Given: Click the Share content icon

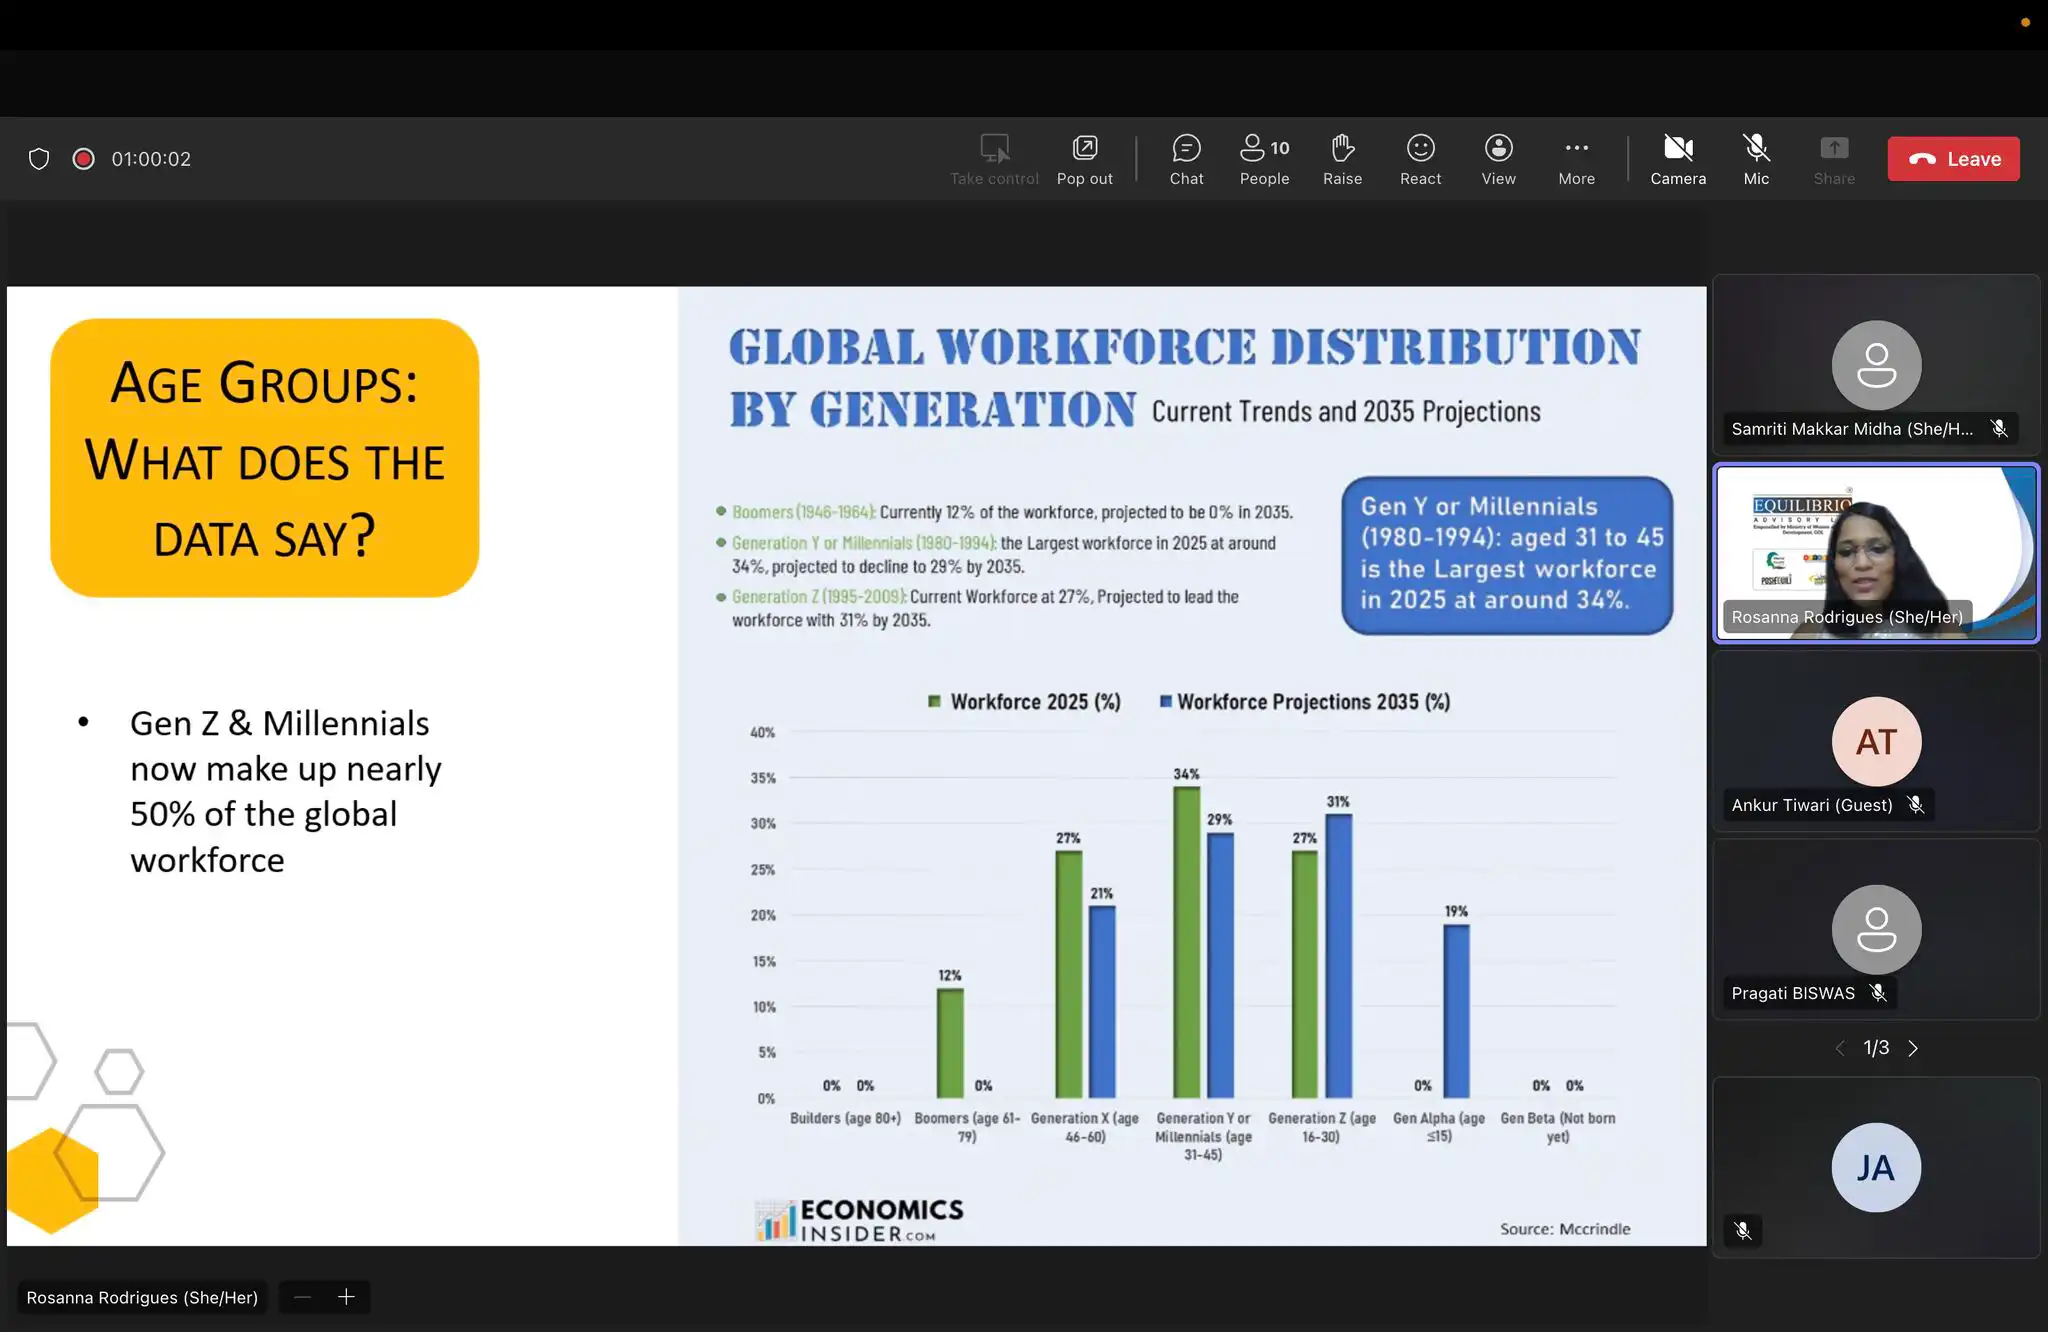Looking at the screenshot, I should (x=1833, y=159).
